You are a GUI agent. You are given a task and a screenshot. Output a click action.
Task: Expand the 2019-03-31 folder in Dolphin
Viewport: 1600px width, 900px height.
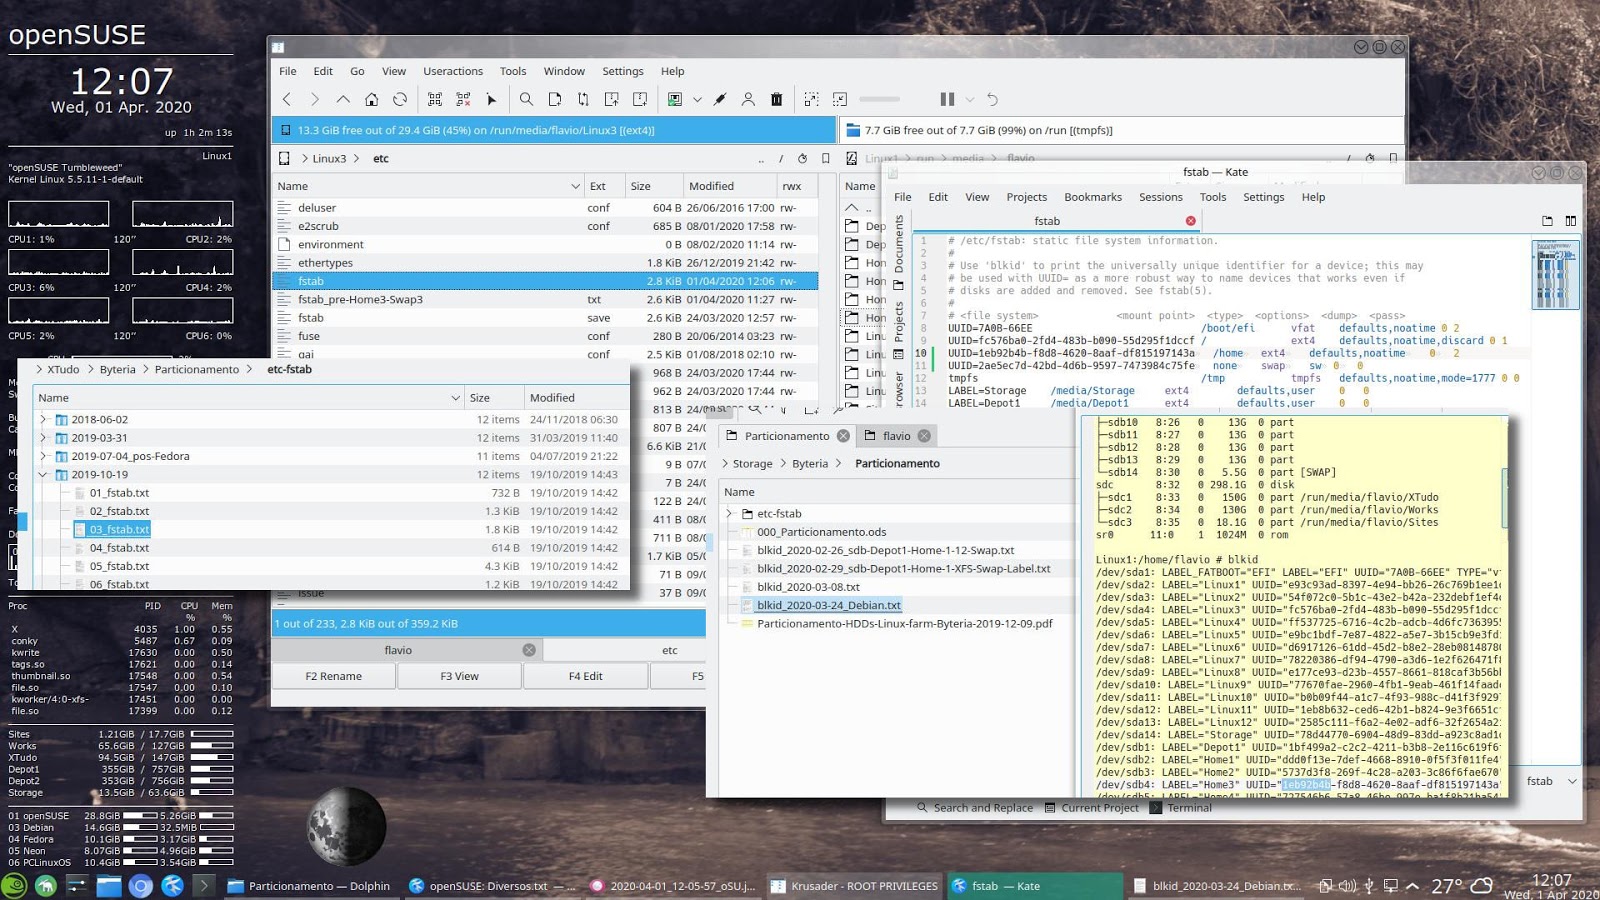point(43,438)
